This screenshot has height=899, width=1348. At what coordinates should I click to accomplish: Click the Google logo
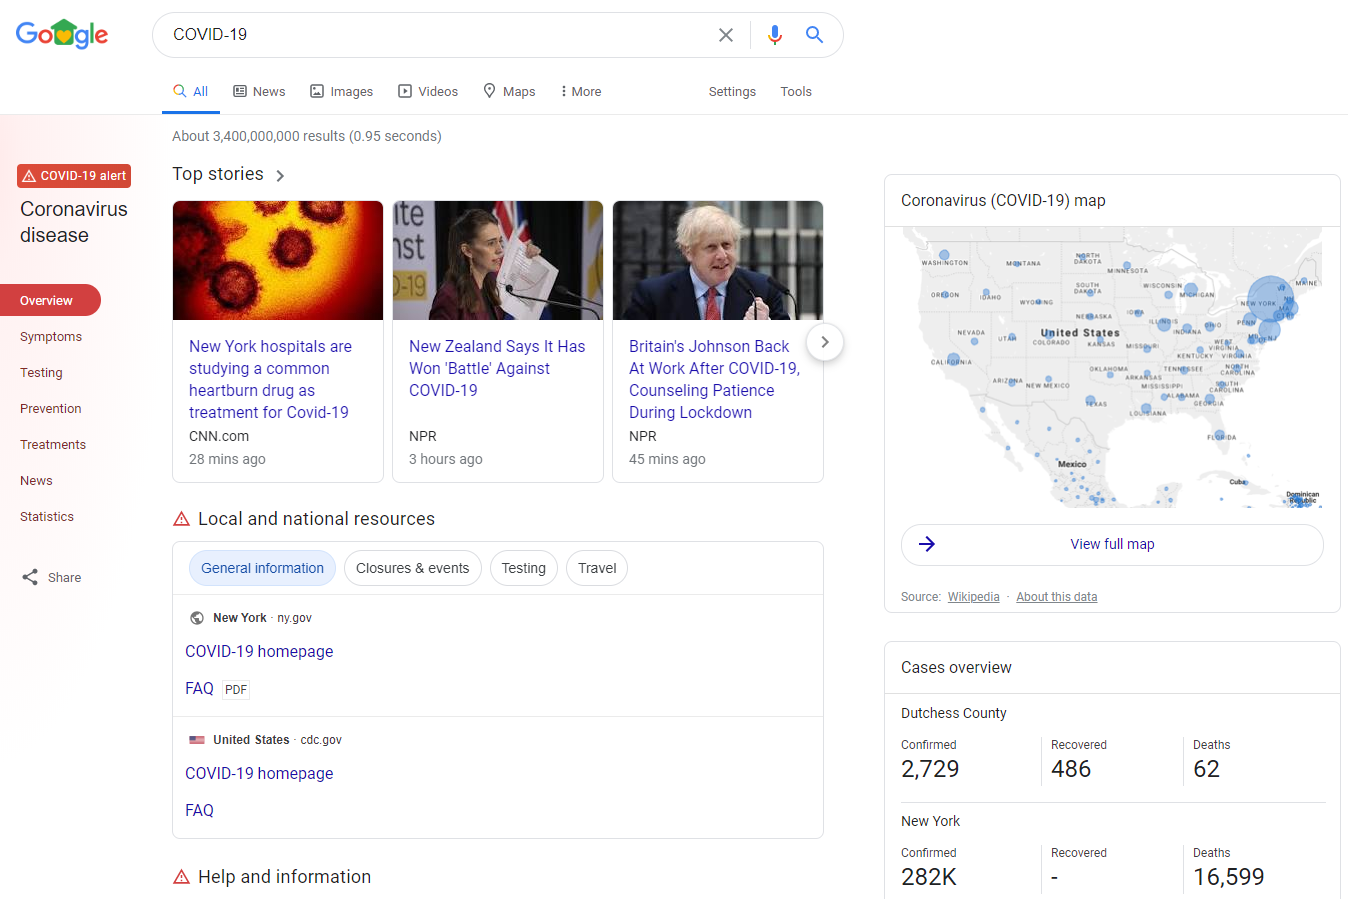point(62,34)
